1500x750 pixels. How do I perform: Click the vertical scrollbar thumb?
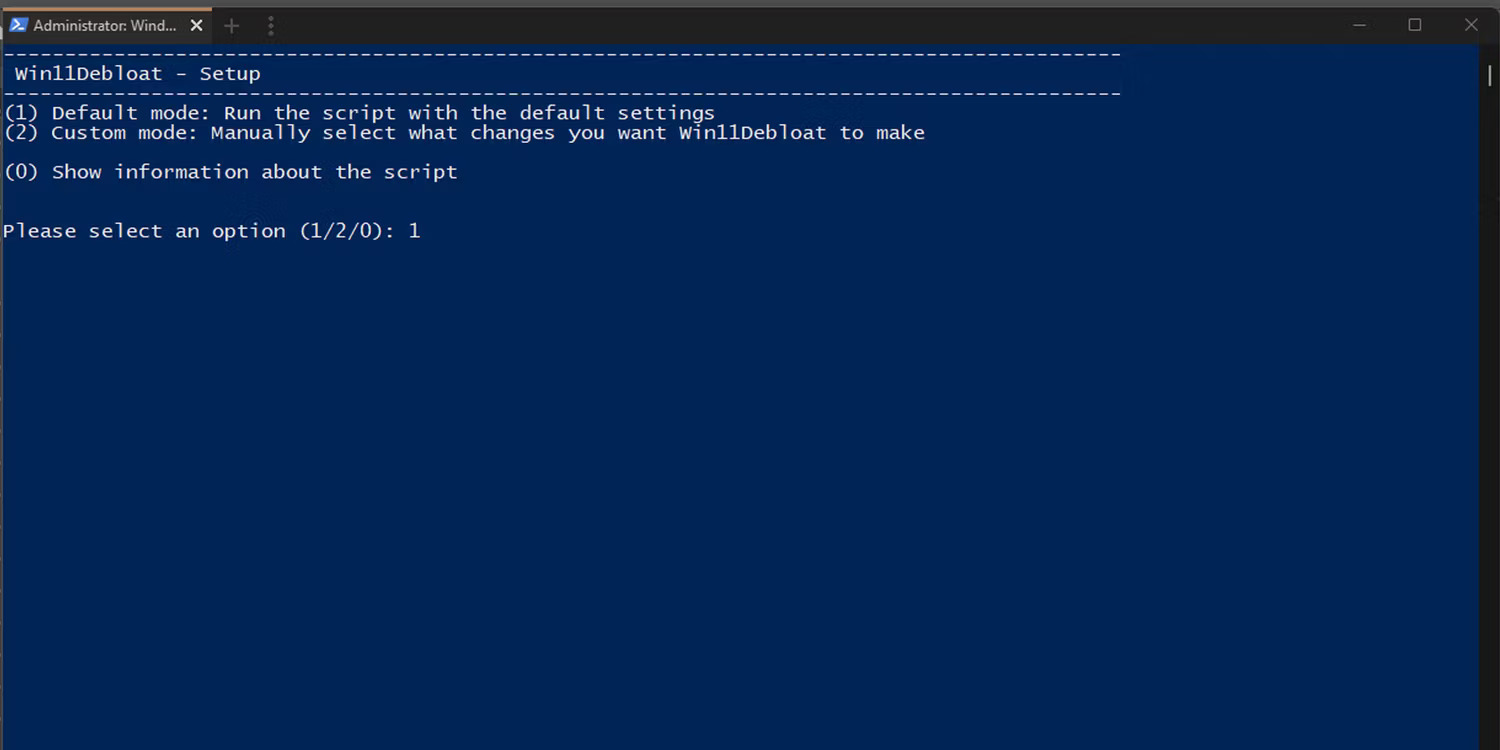click(1490, 75)
